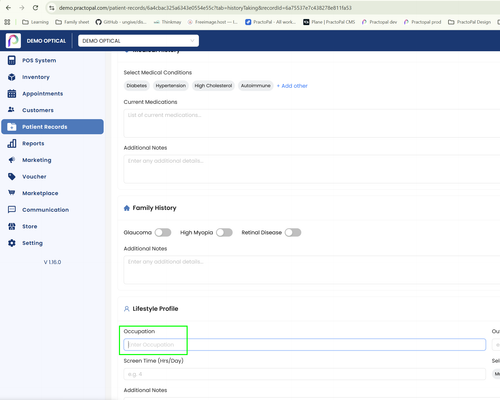Click the Lifestyle Profile heading
Viewport: 500px width, 400px height.
pyautogui.click(x=155, y=309)
